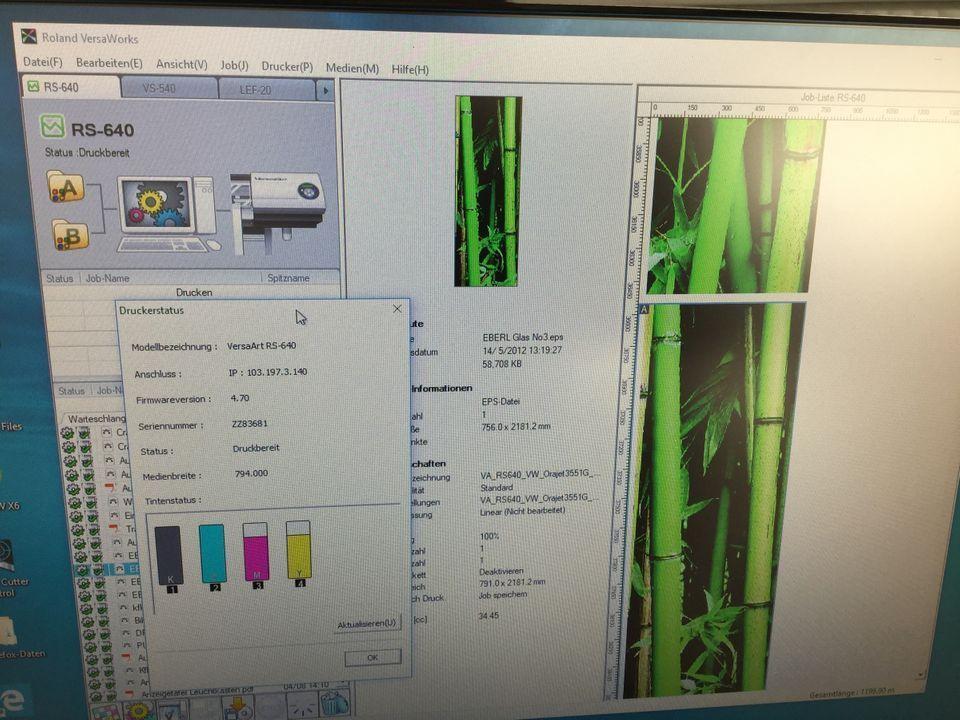Screen dimensions: 960x720
Task: Click the Status column header in print list
Action: pyautogui.click(x=59, y=279)
